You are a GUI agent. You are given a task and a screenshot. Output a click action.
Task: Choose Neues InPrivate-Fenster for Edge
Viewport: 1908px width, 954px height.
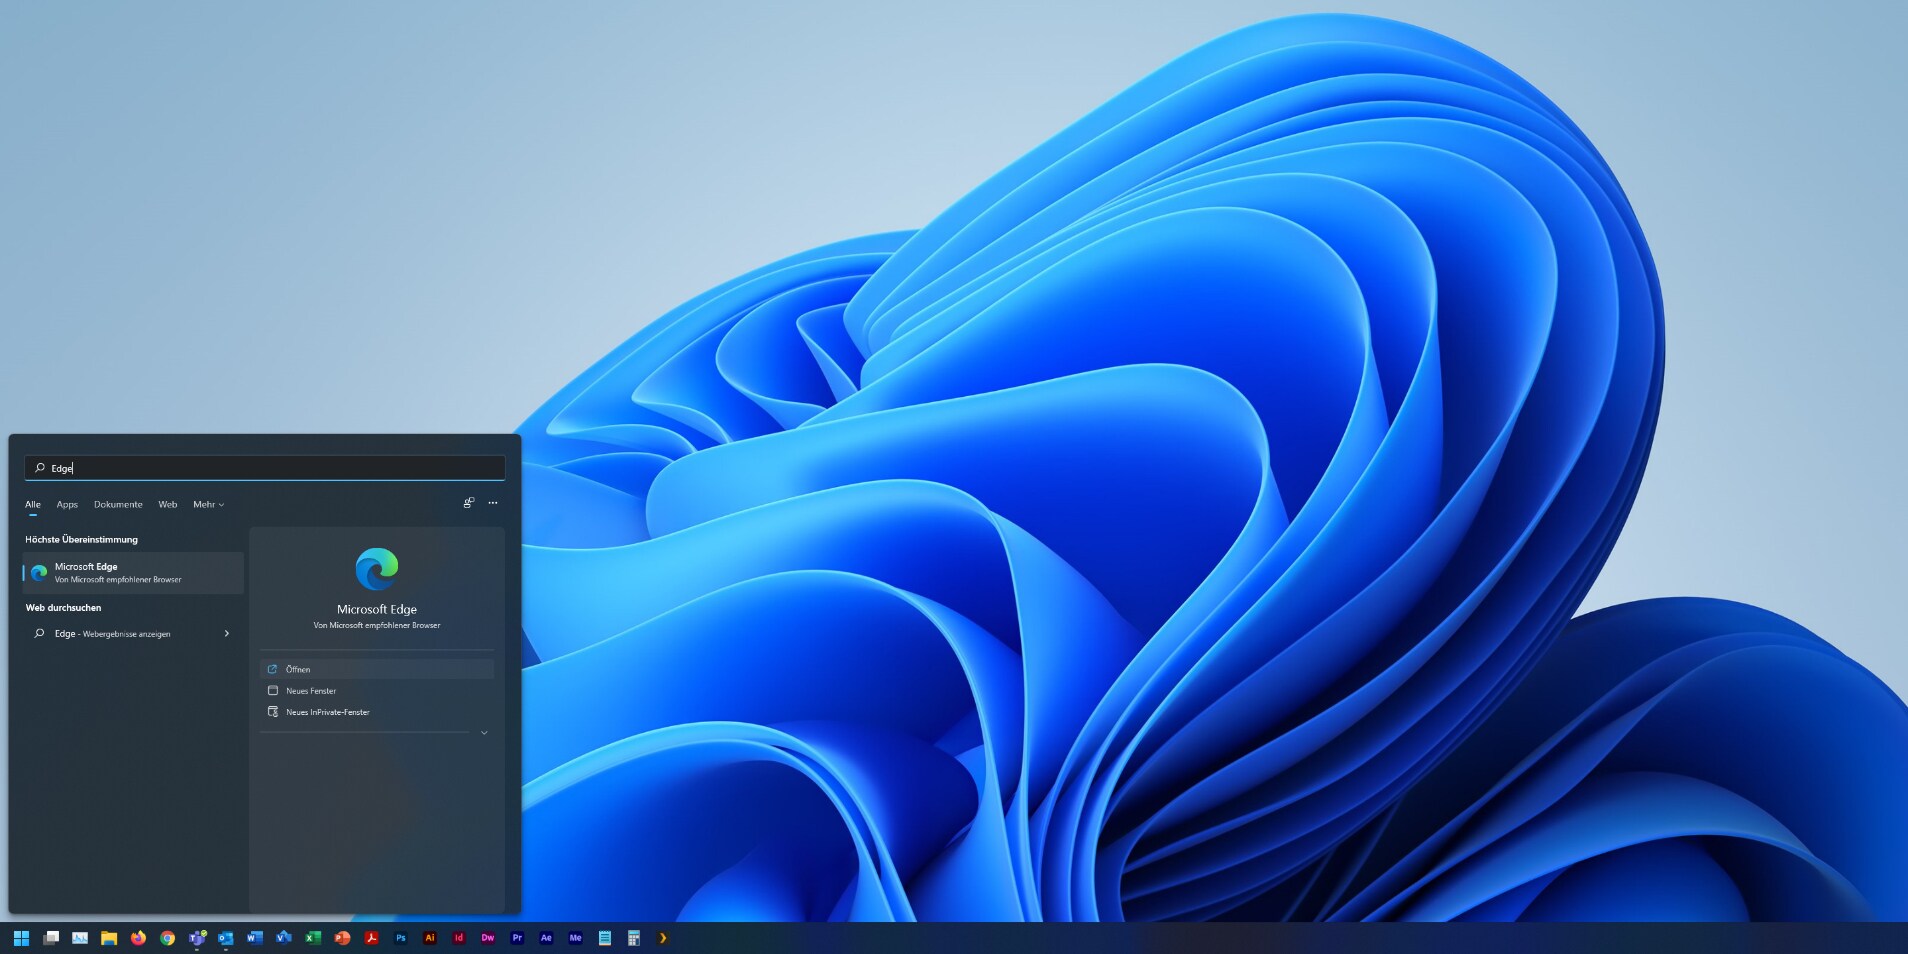[377, 712]
